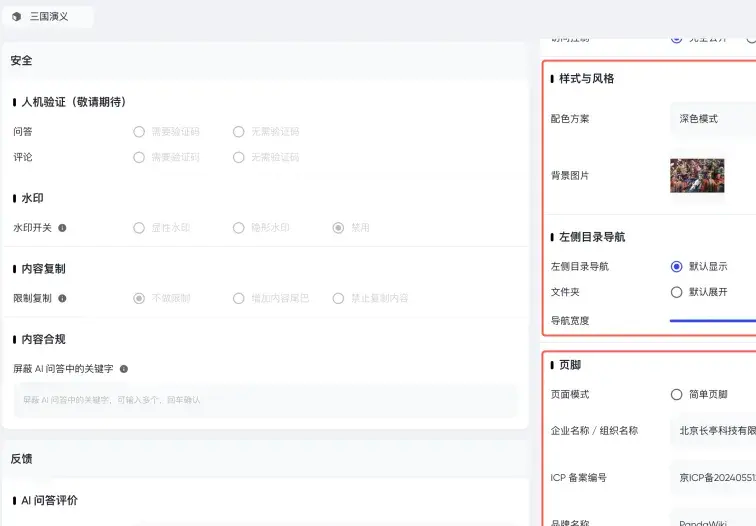Click the ICP 备案编号 input field
This screenshot has width=756, height=526.
click(x=713, y=478)
